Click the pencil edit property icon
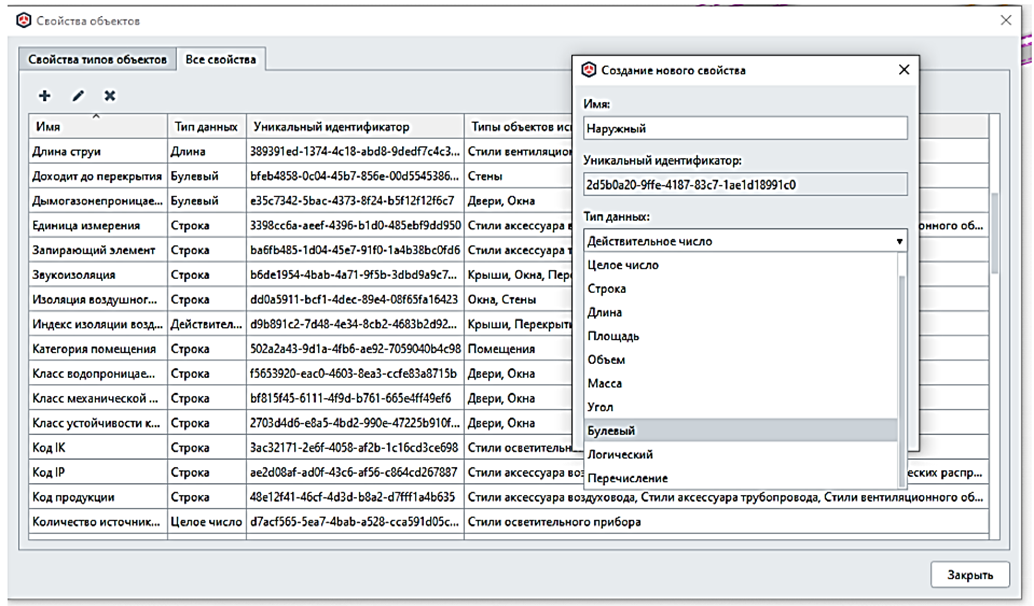Screen dimensions: 1034x606 point(78,96)
